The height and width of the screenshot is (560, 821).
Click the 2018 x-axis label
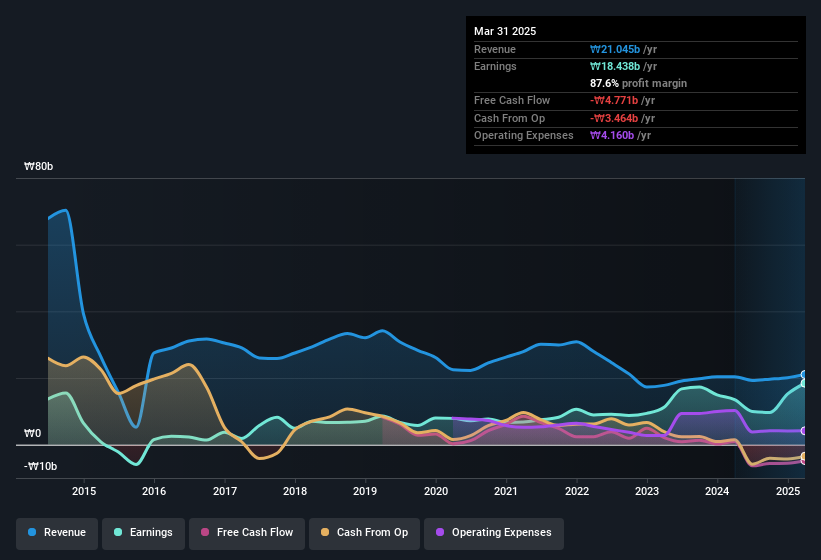coord(295,491)
